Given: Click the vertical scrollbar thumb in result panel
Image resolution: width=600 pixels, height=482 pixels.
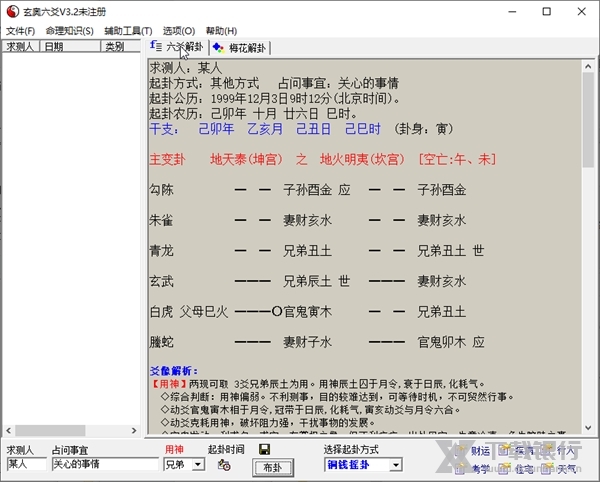Looking at the screenshot, I should [x=588, y=120].
